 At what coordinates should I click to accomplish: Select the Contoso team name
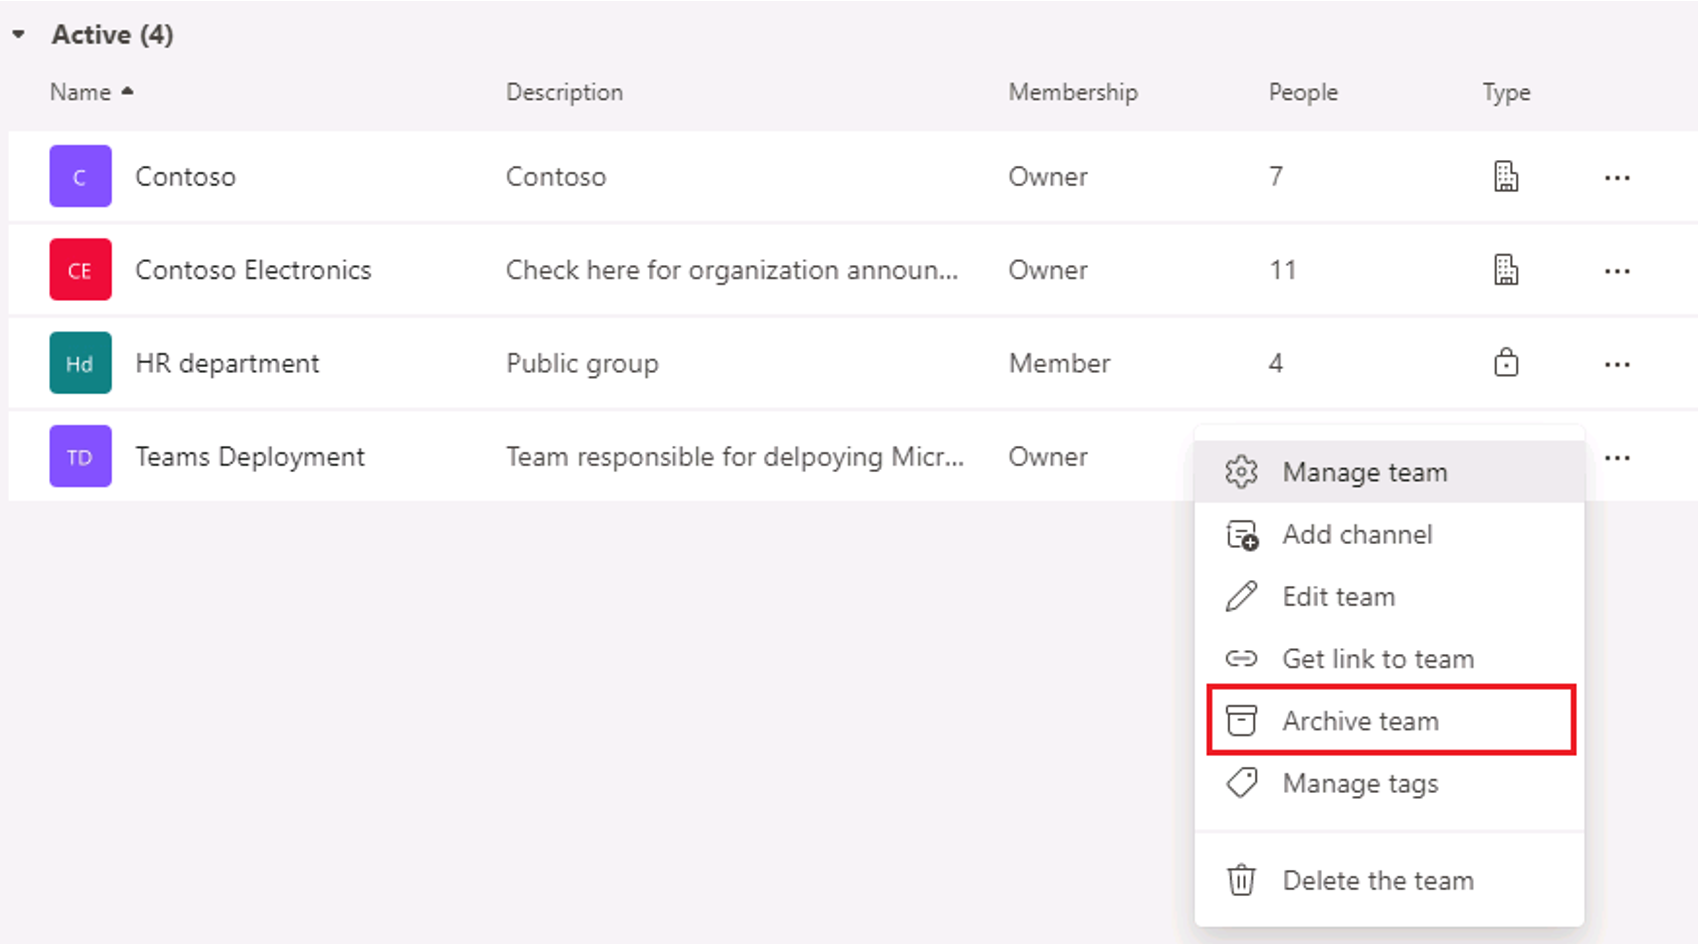tap(185, 177)
